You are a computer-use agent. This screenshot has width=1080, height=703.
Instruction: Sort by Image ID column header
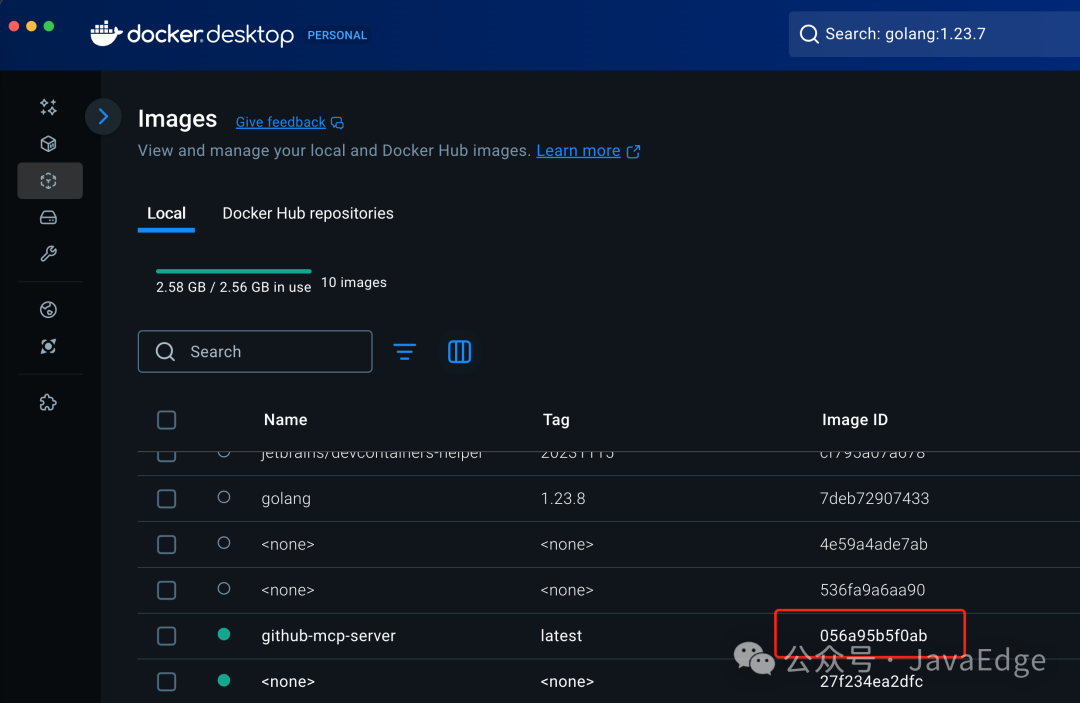click(x=855, y=420)
